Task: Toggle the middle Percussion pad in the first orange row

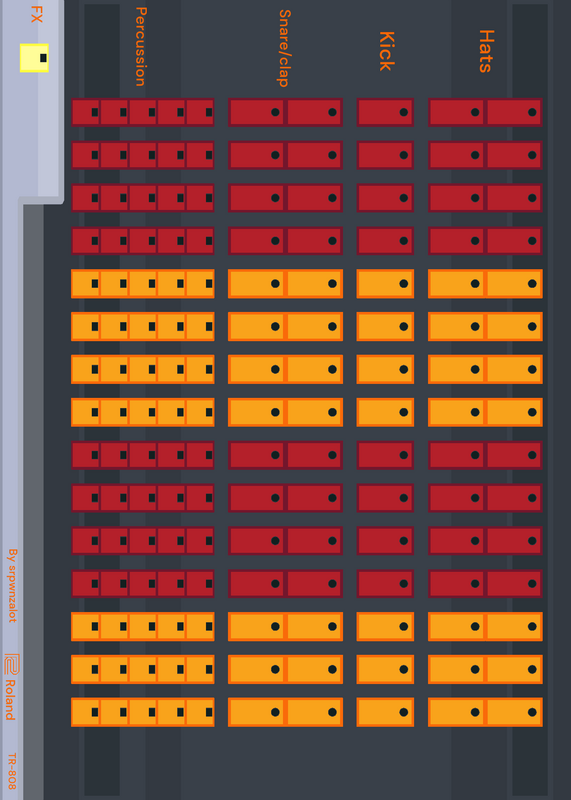Action: click(x=142, y=284)
